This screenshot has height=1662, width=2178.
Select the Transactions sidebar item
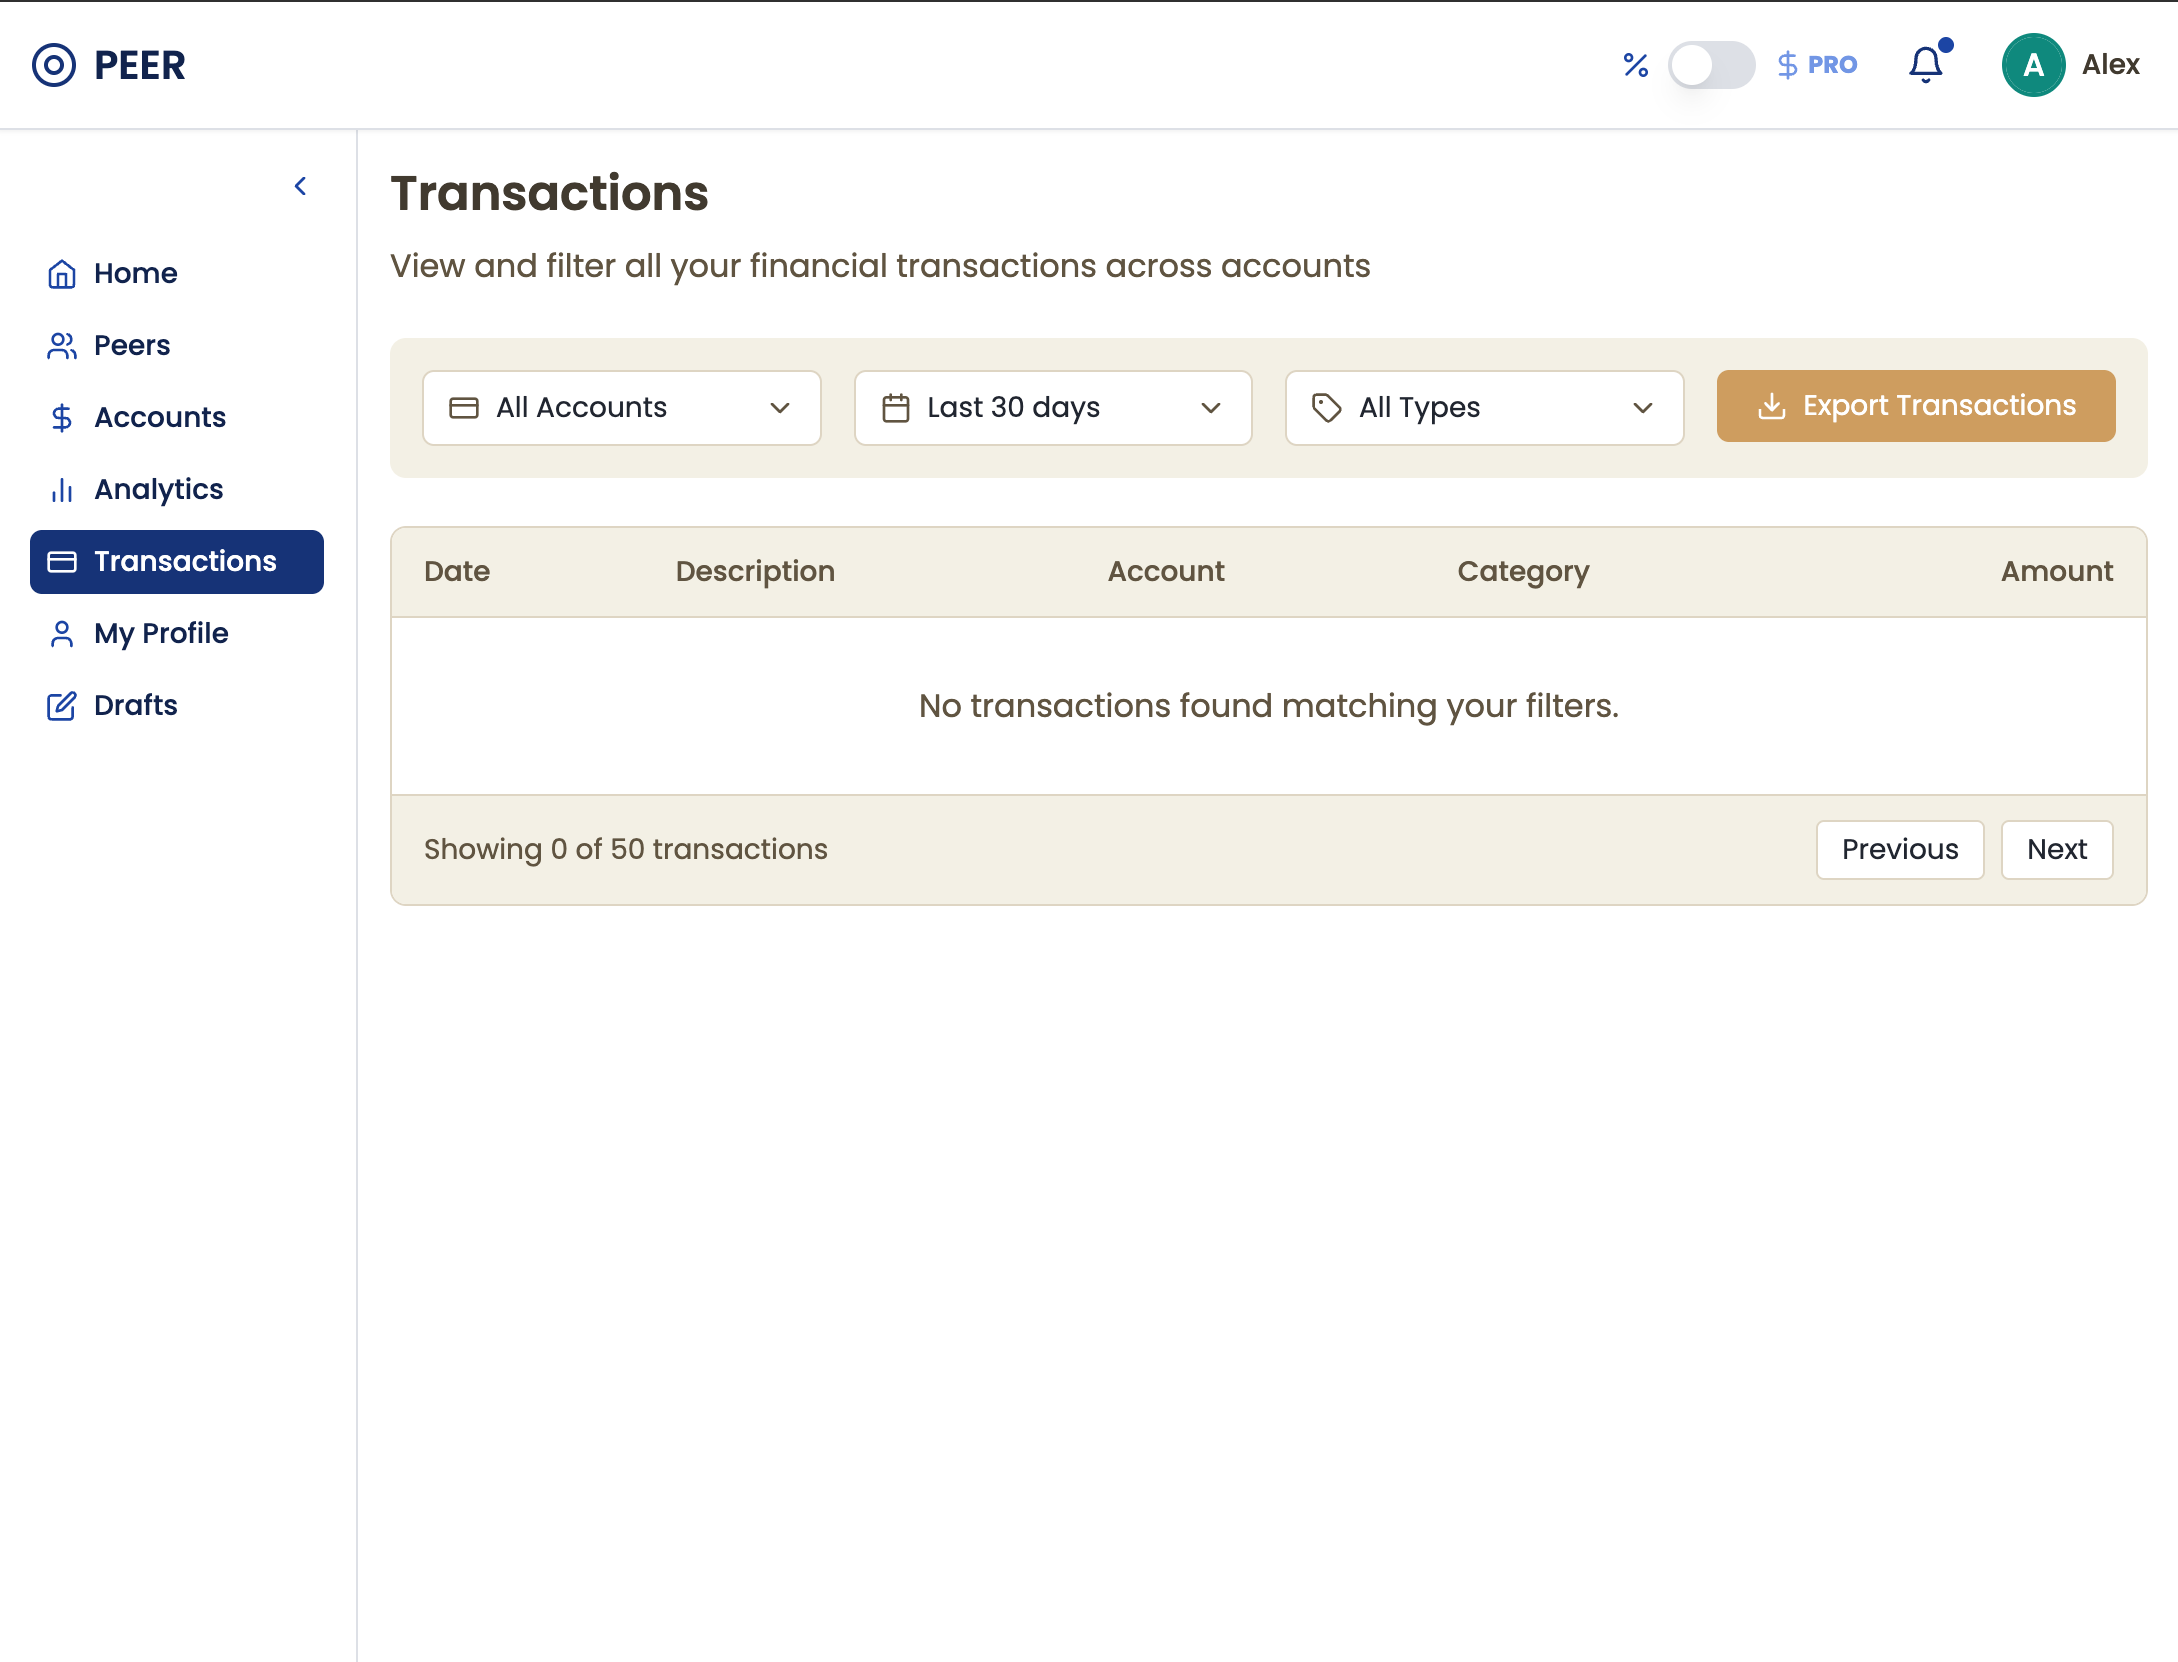point(177,562)
